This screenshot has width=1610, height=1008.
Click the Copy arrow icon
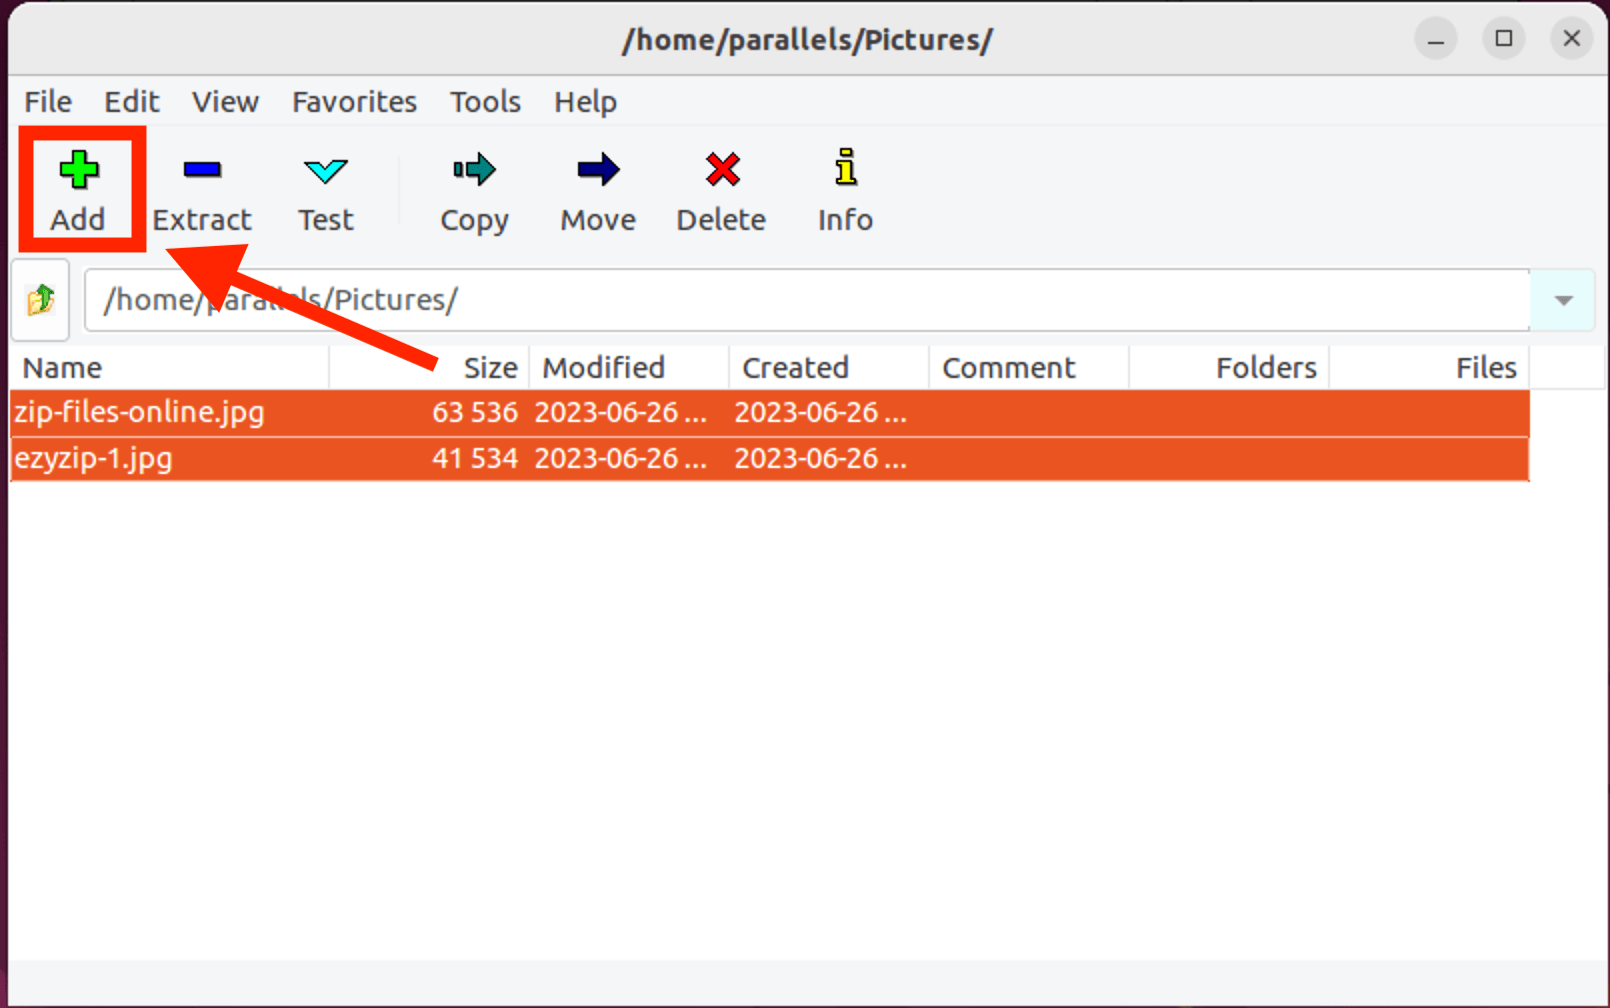click(474, 171)
